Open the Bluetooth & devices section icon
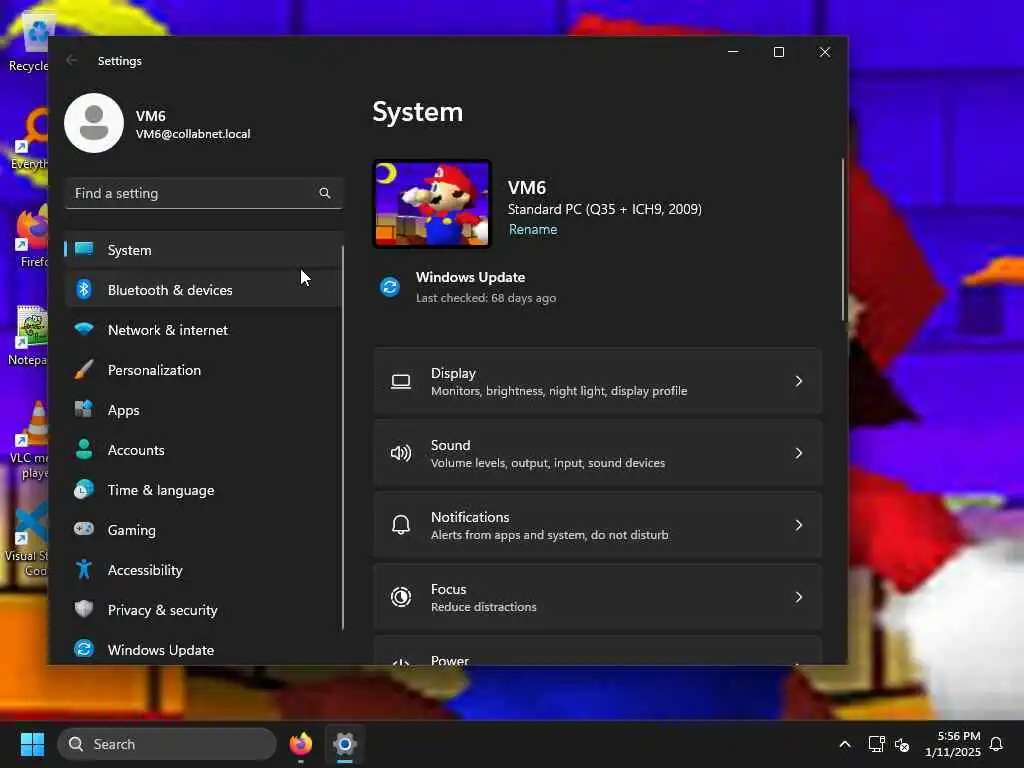 click(84, 289)
